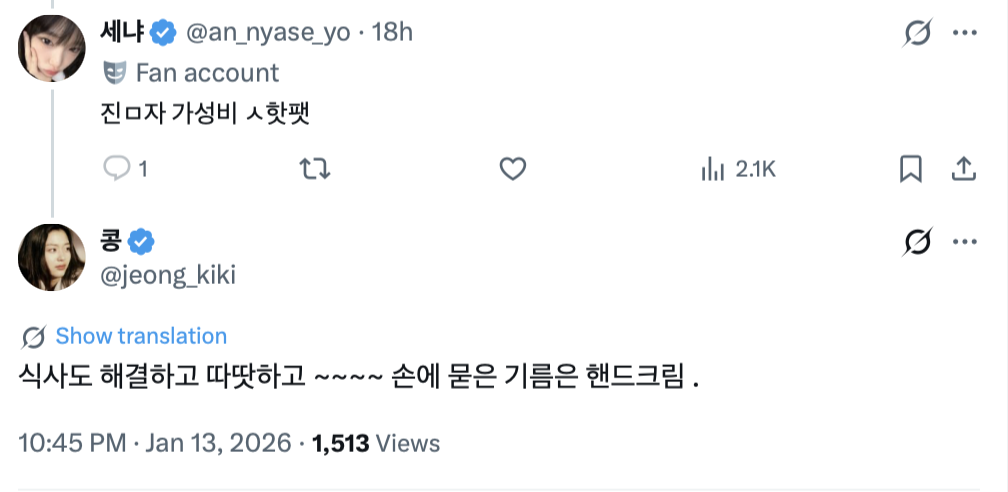Viewport: 1008px width, 492px height.
Task: Go to the @jeong_kiki profile handle
Action: [168, 274]
